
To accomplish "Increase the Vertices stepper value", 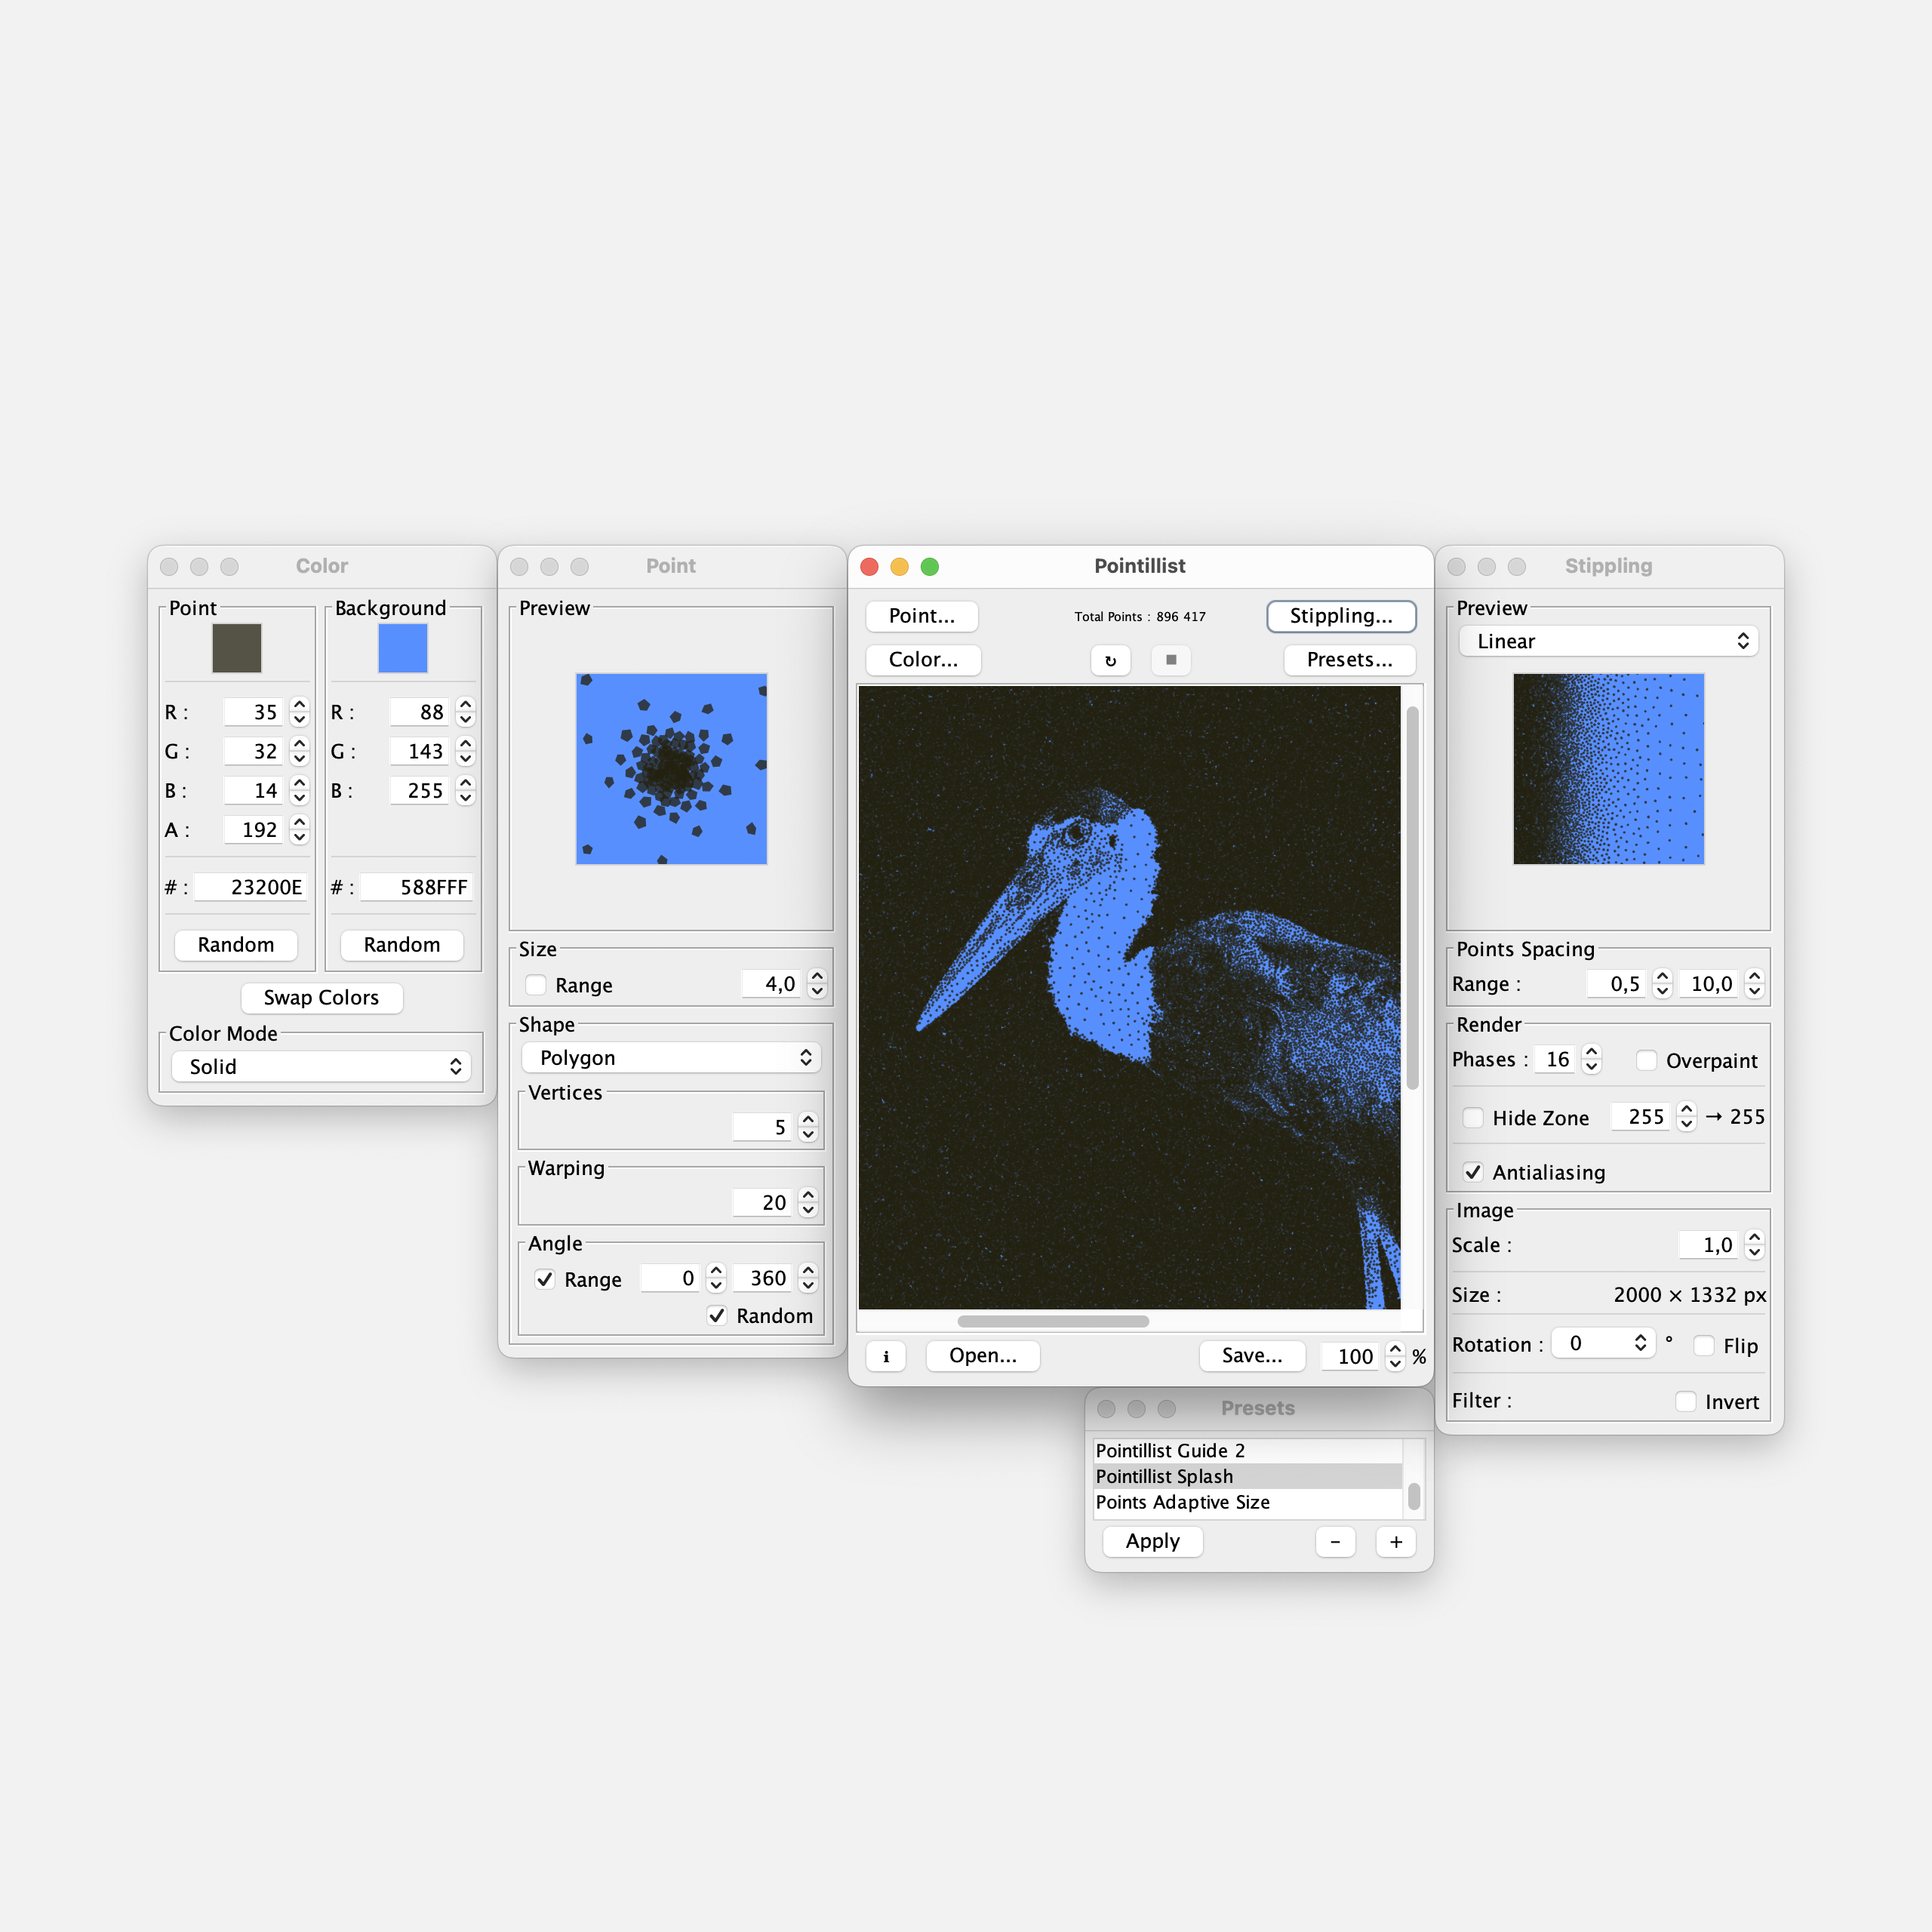I will [x=809, y=1119].
